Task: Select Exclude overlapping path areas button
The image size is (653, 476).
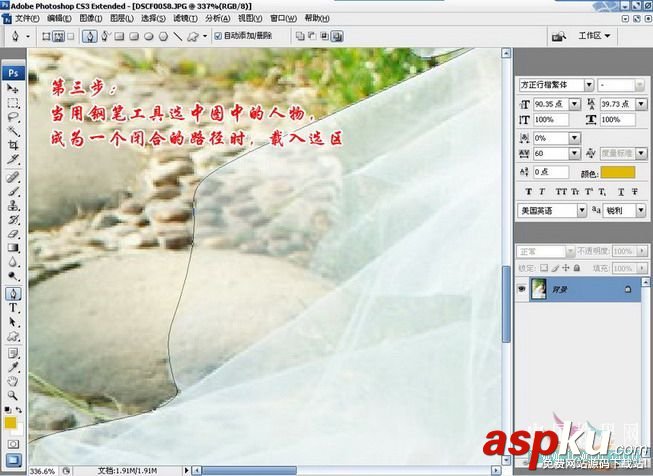Action: pos(336,36)
